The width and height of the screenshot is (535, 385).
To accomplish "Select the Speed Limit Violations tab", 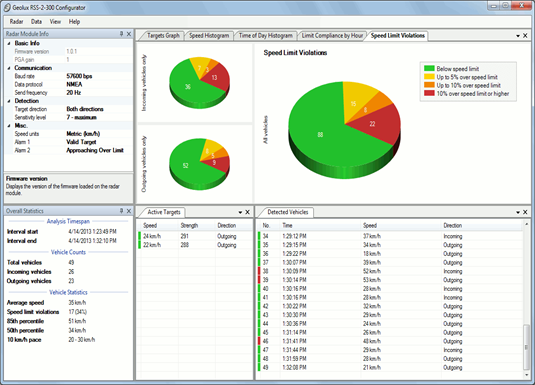I will pyautogui.click(x=397, y=35).
